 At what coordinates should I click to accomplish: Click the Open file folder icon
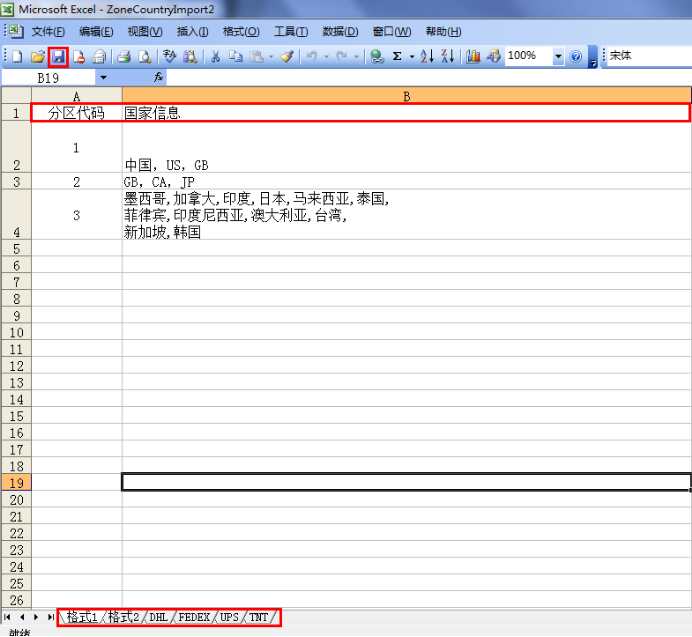37,57
